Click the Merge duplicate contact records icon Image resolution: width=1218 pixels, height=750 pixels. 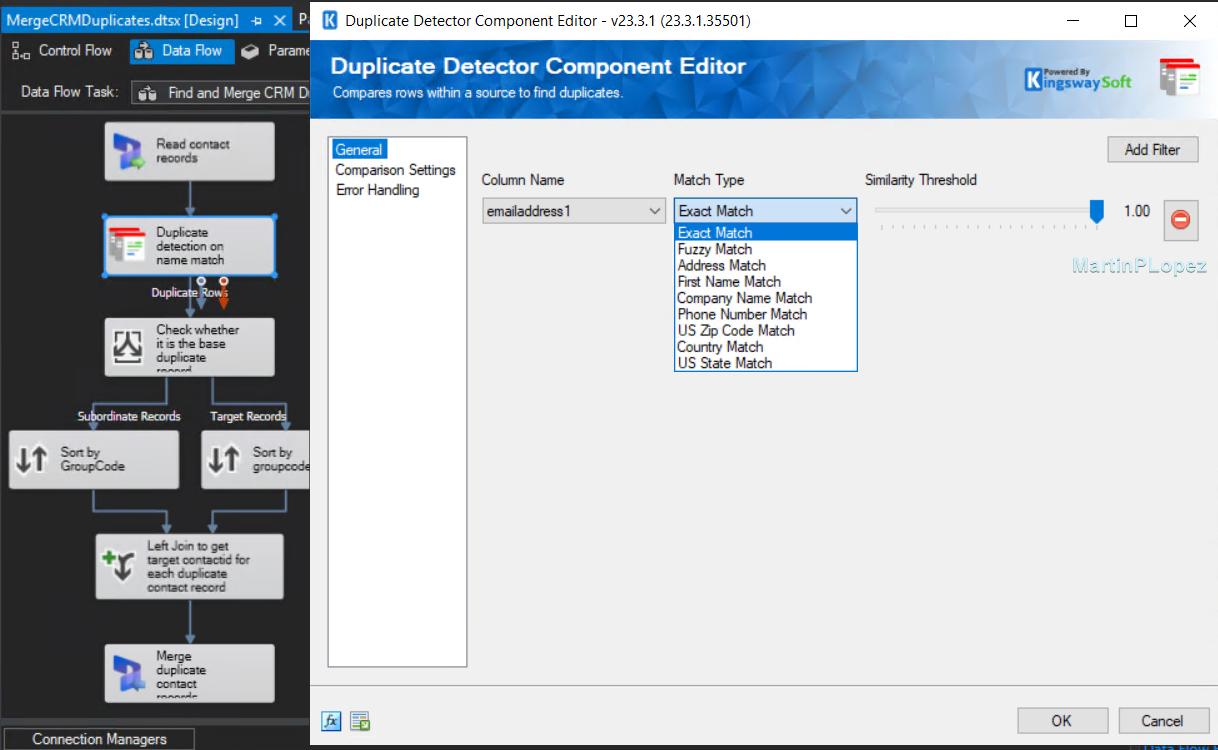click(x=129, y=672)
